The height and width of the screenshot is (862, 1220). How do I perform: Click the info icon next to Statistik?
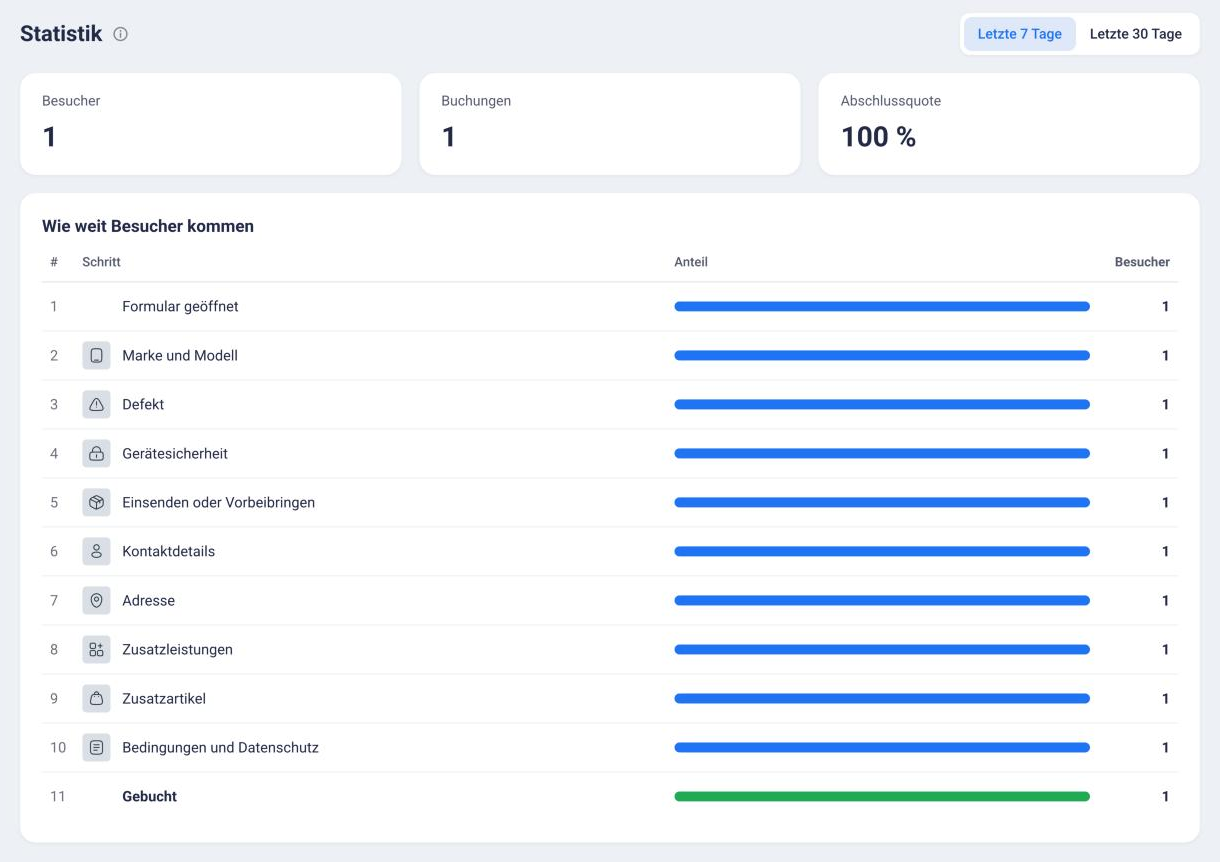point(121,34)
